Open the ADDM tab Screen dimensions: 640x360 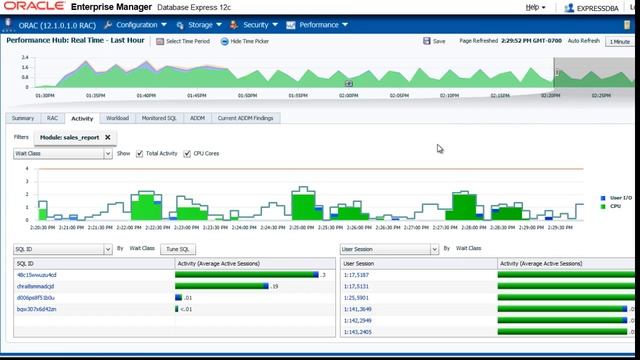pos(198,118)
